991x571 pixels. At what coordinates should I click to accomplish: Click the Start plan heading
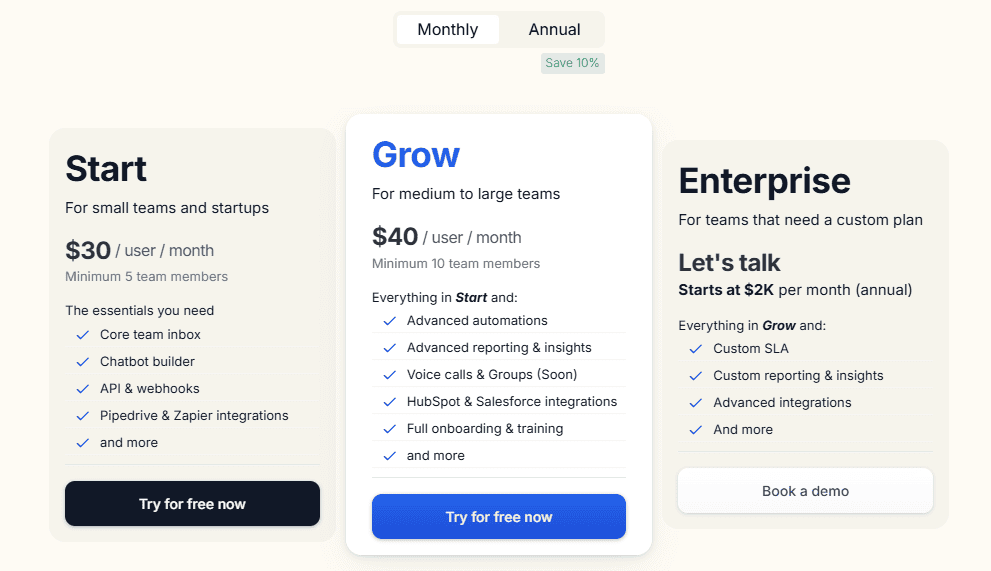(106, 168)
